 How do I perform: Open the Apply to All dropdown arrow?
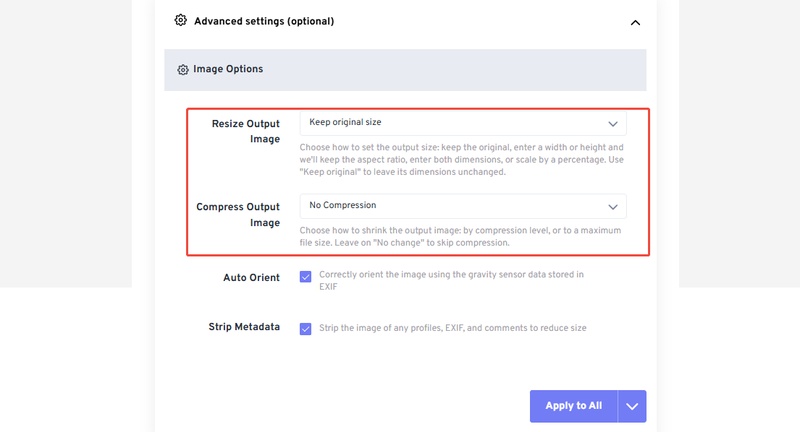tap(632, 406)
